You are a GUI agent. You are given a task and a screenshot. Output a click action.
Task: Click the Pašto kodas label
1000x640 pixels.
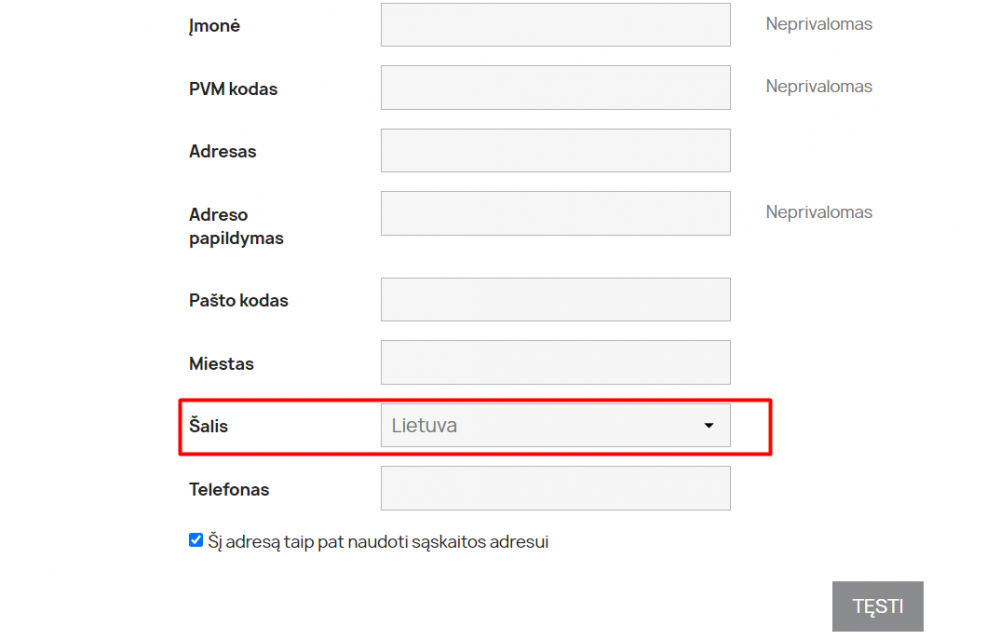pos(238,301)
